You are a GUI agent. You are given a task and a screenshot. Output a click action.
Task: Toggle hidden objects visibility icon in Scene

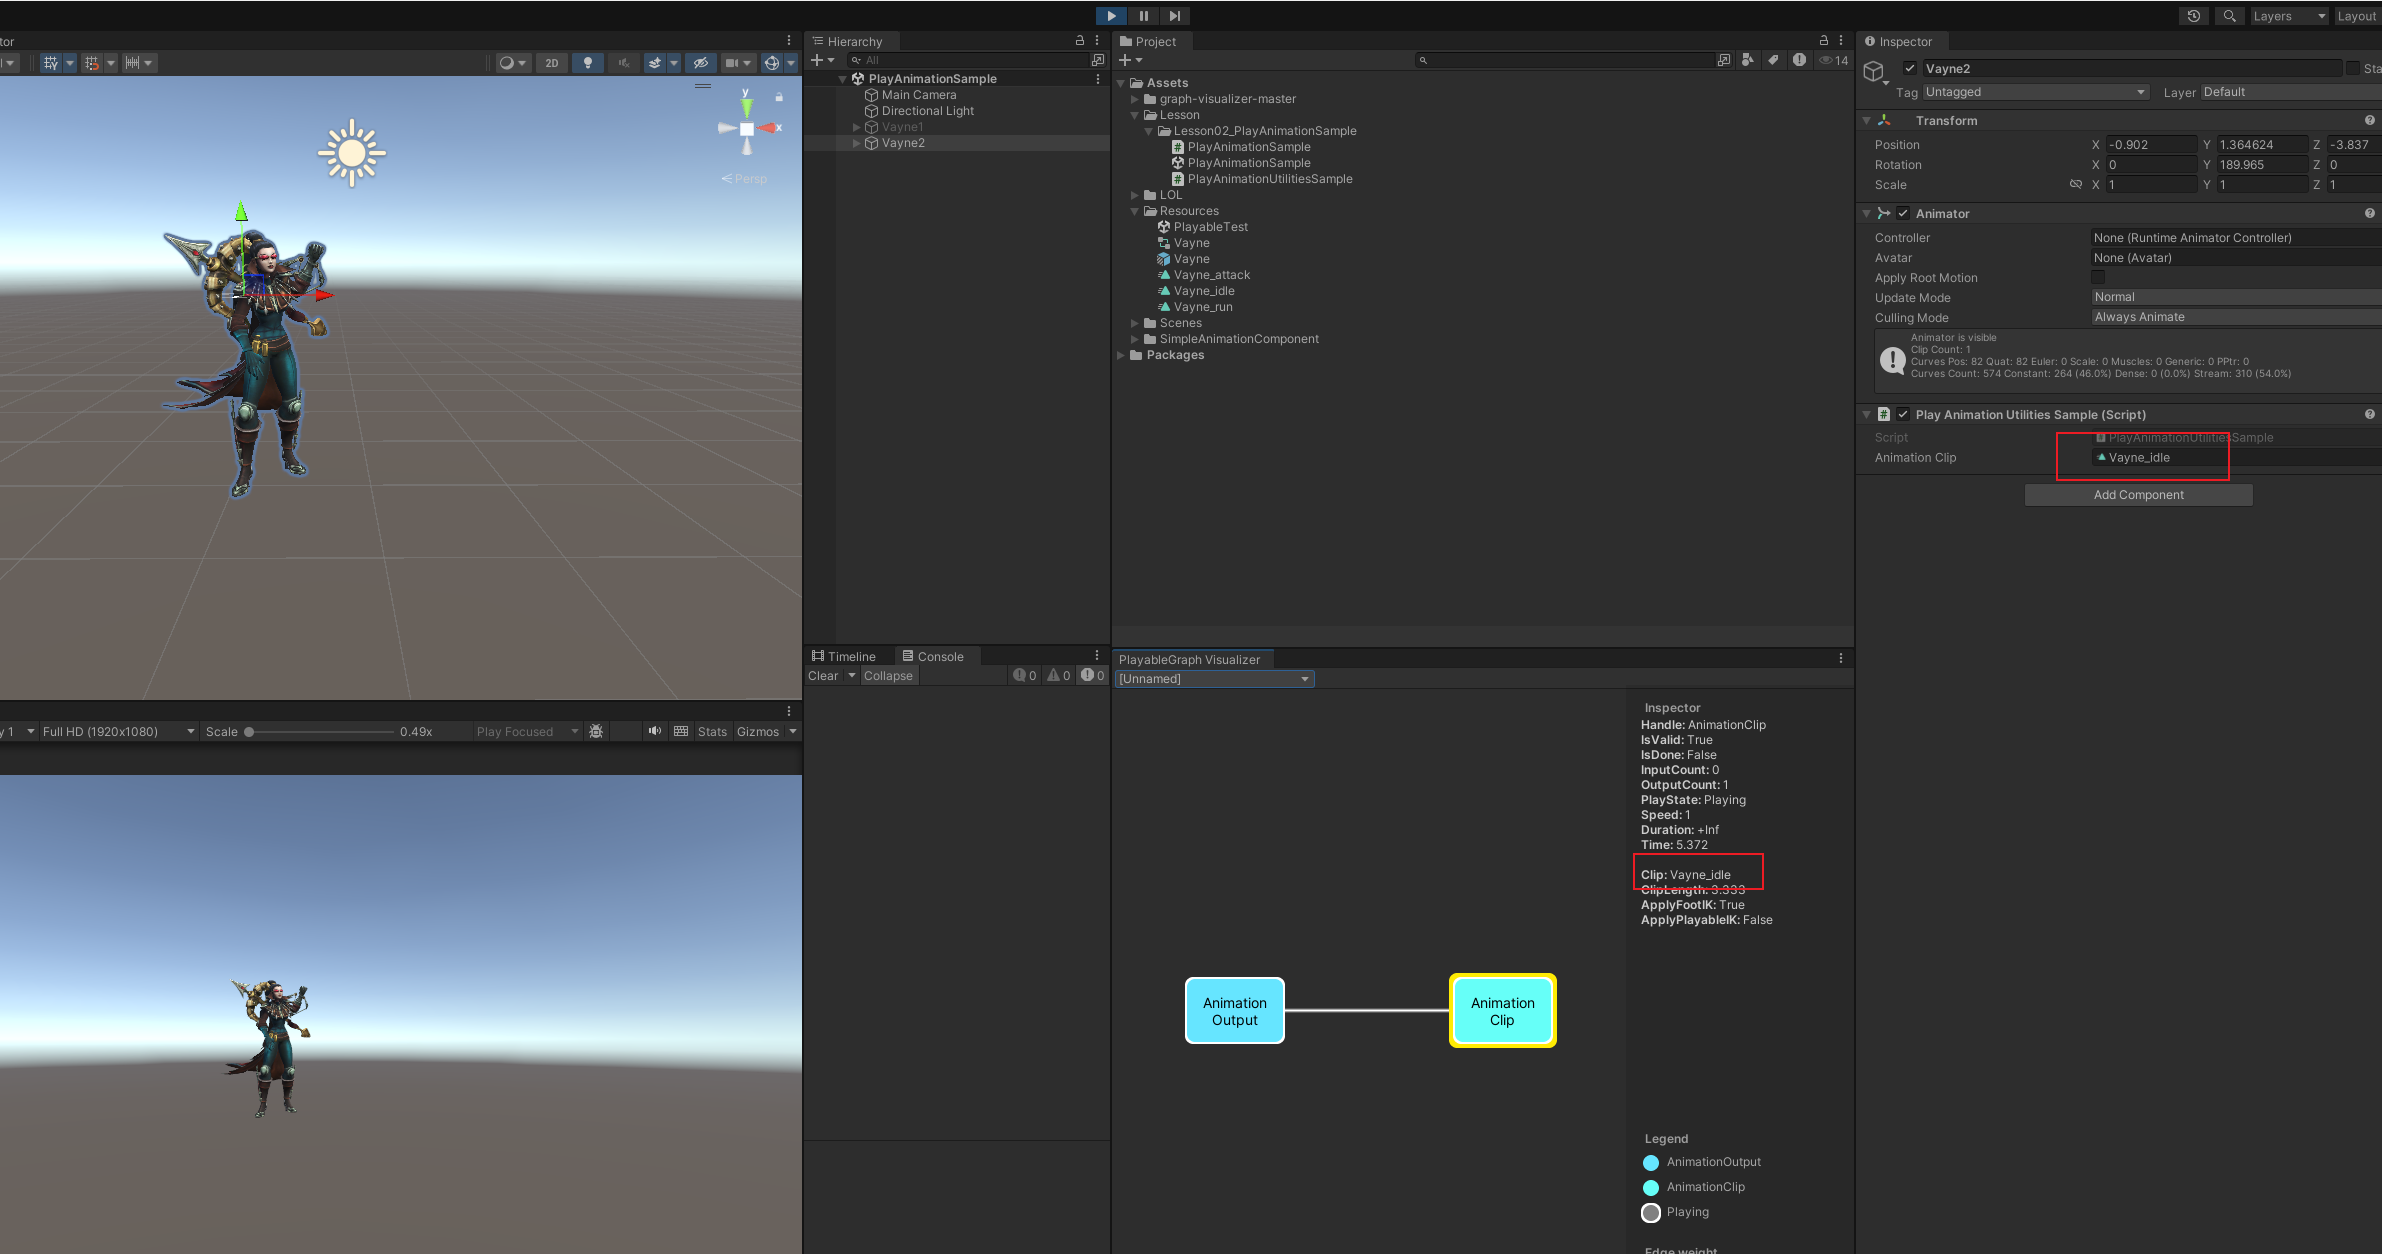tap(701, 63)
